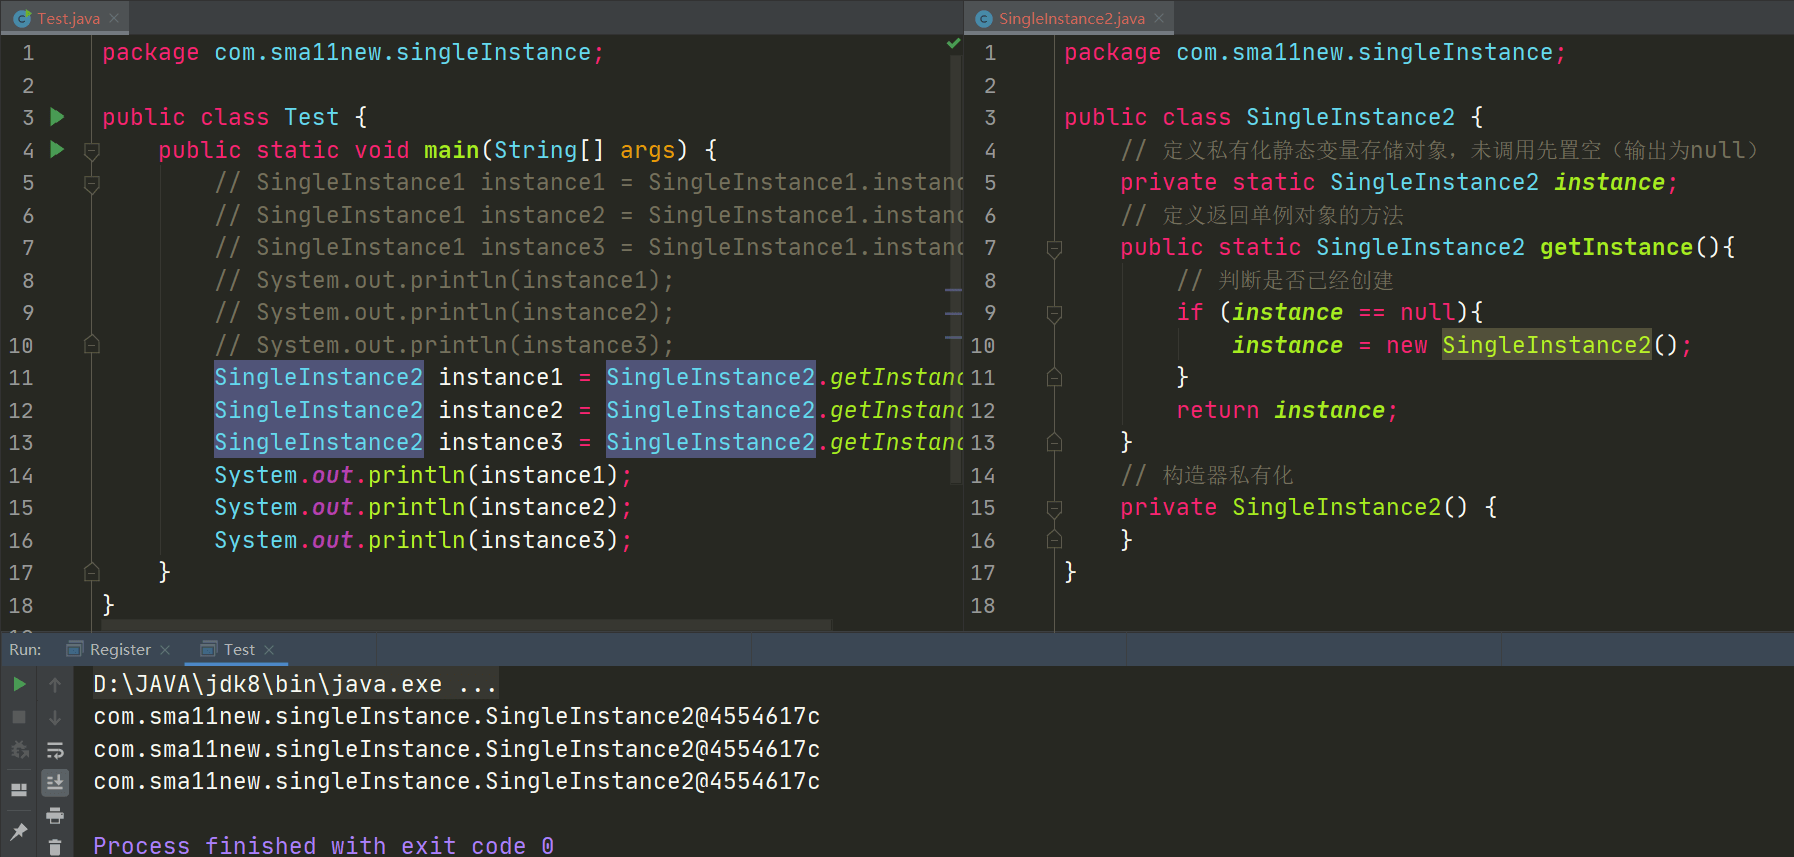This screenshot has height=857, width=1794.
Task: Click fold end marker at line 10 in Test.java
Action: click(x=92, y=345)
